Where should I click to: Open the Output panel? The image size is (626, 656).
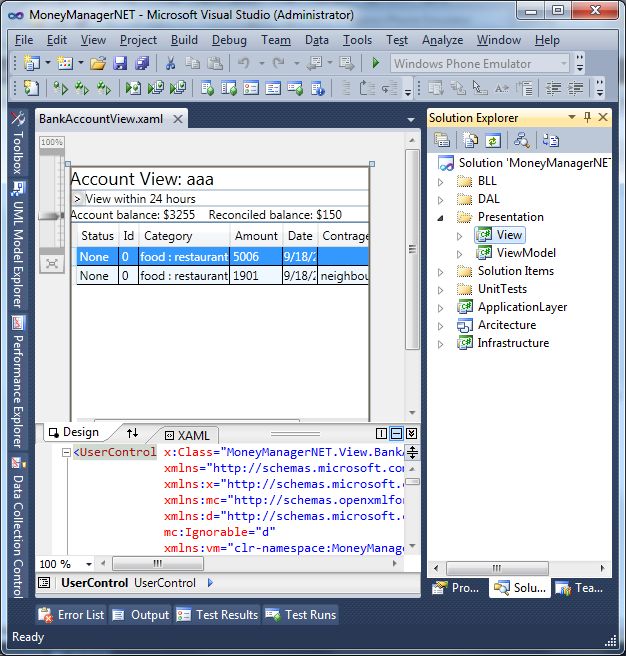141,615
